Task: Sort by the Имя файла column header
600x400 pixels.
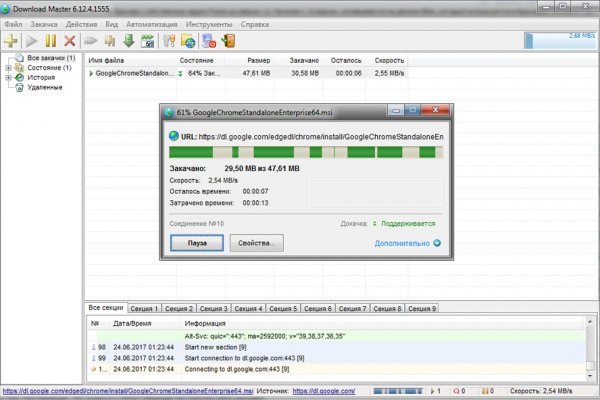Action: point(132,60)
